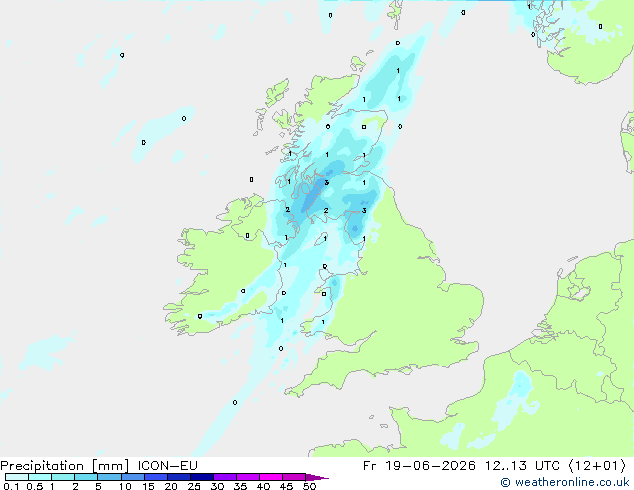Screen dimensions: 634x490
Task: Click the '0.1' legend scale label
Action: (x=11, y=486)
